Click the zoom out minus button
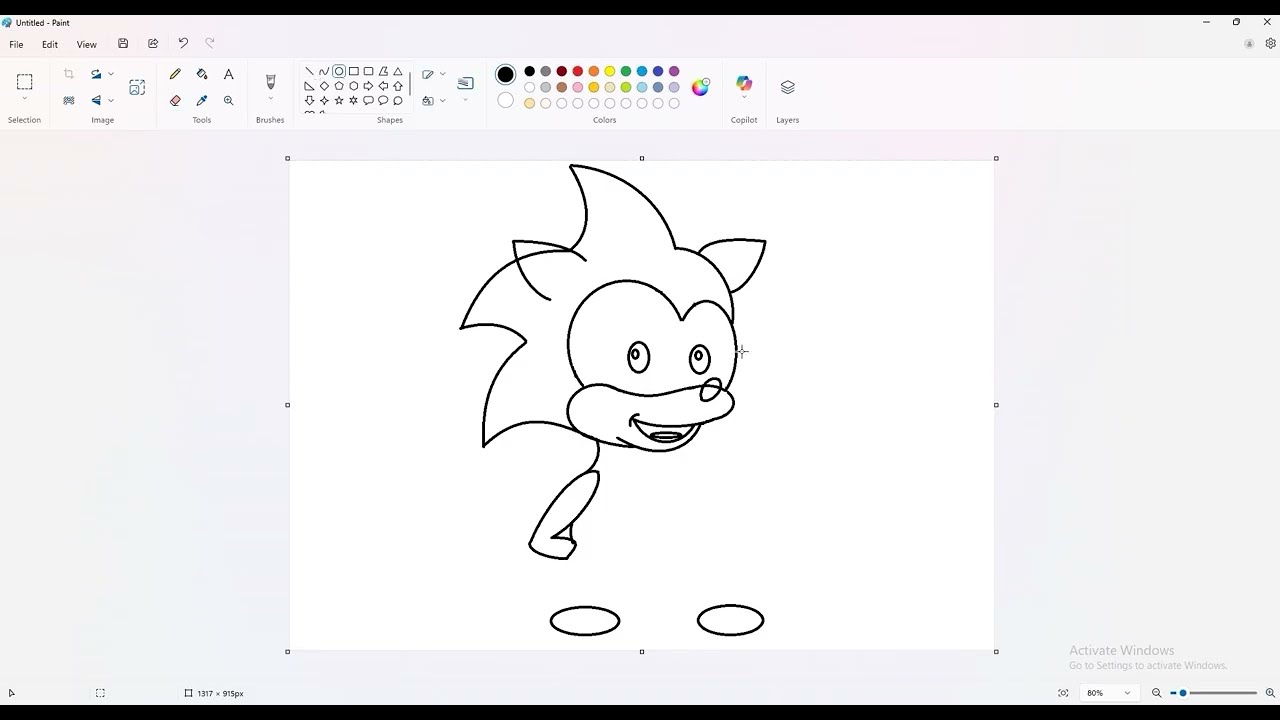1280x720 pixels. [x=1157, y=693]
